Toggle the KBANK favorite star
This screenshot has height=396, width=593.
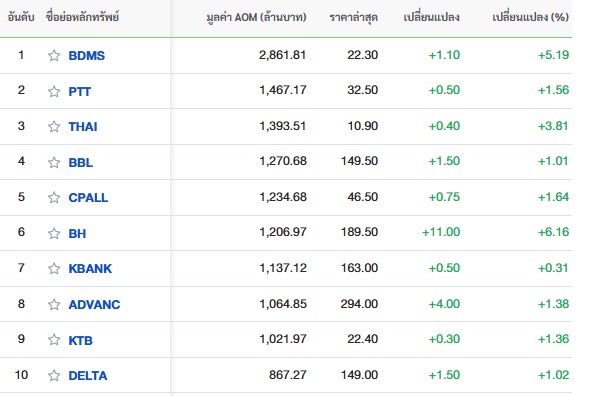(x=54, y=269)
